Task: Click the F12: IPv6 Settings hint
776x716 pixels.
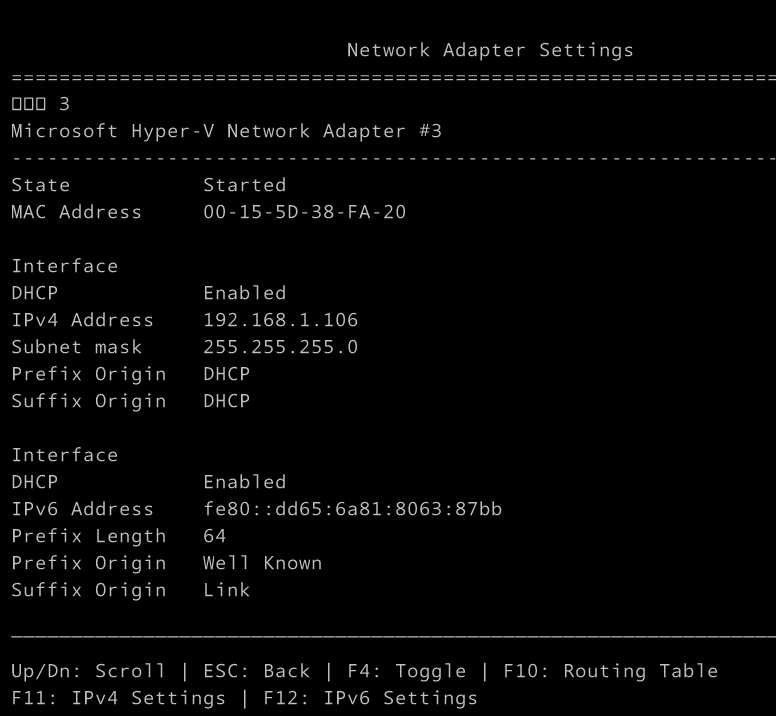Action: (370, 698)
